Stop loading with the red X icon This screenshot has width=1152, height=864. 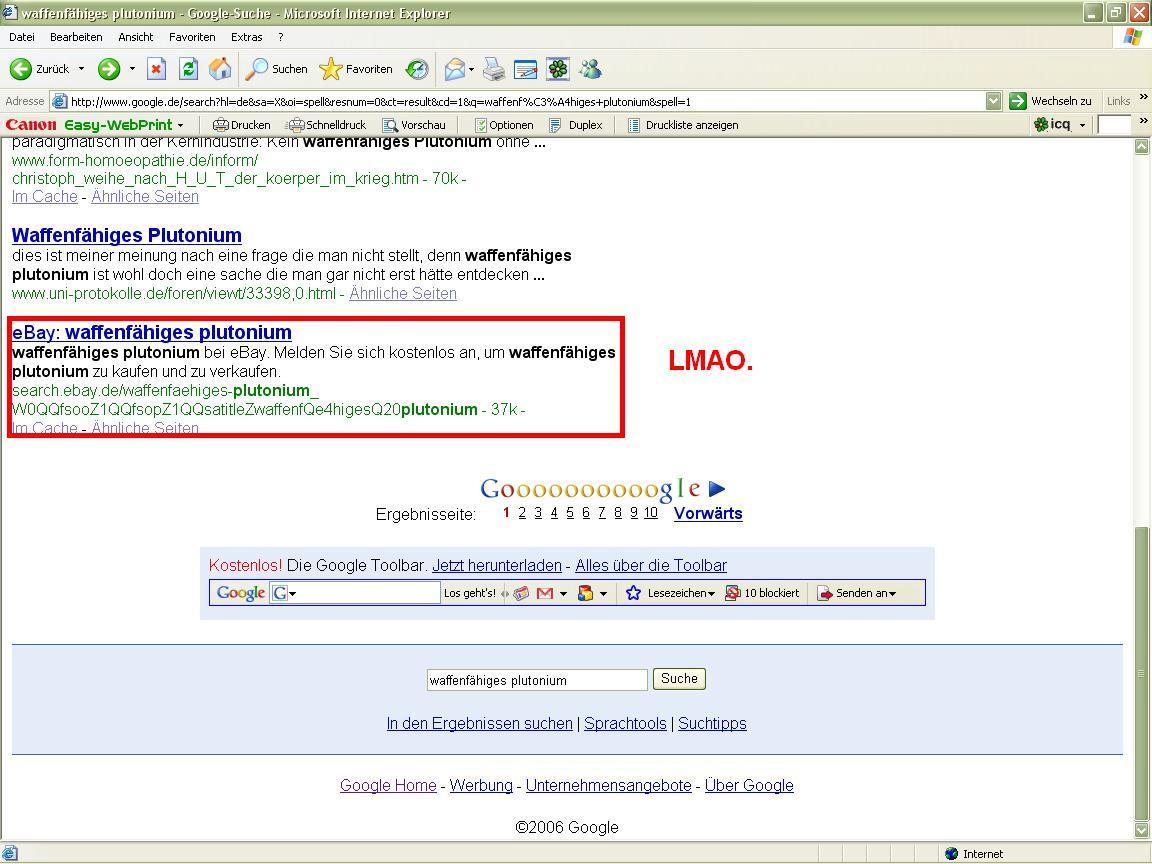coord(156,69)
